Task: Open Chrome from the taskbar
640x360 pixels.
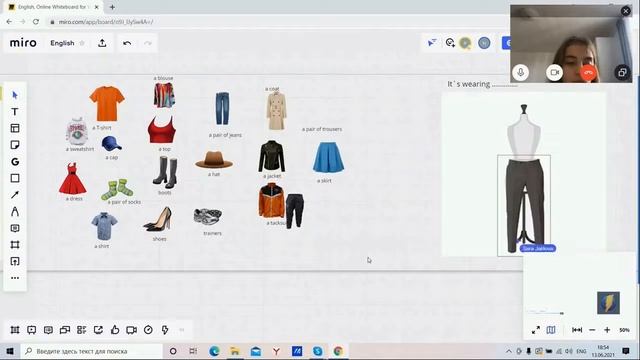Action: (x=338, y=351)
